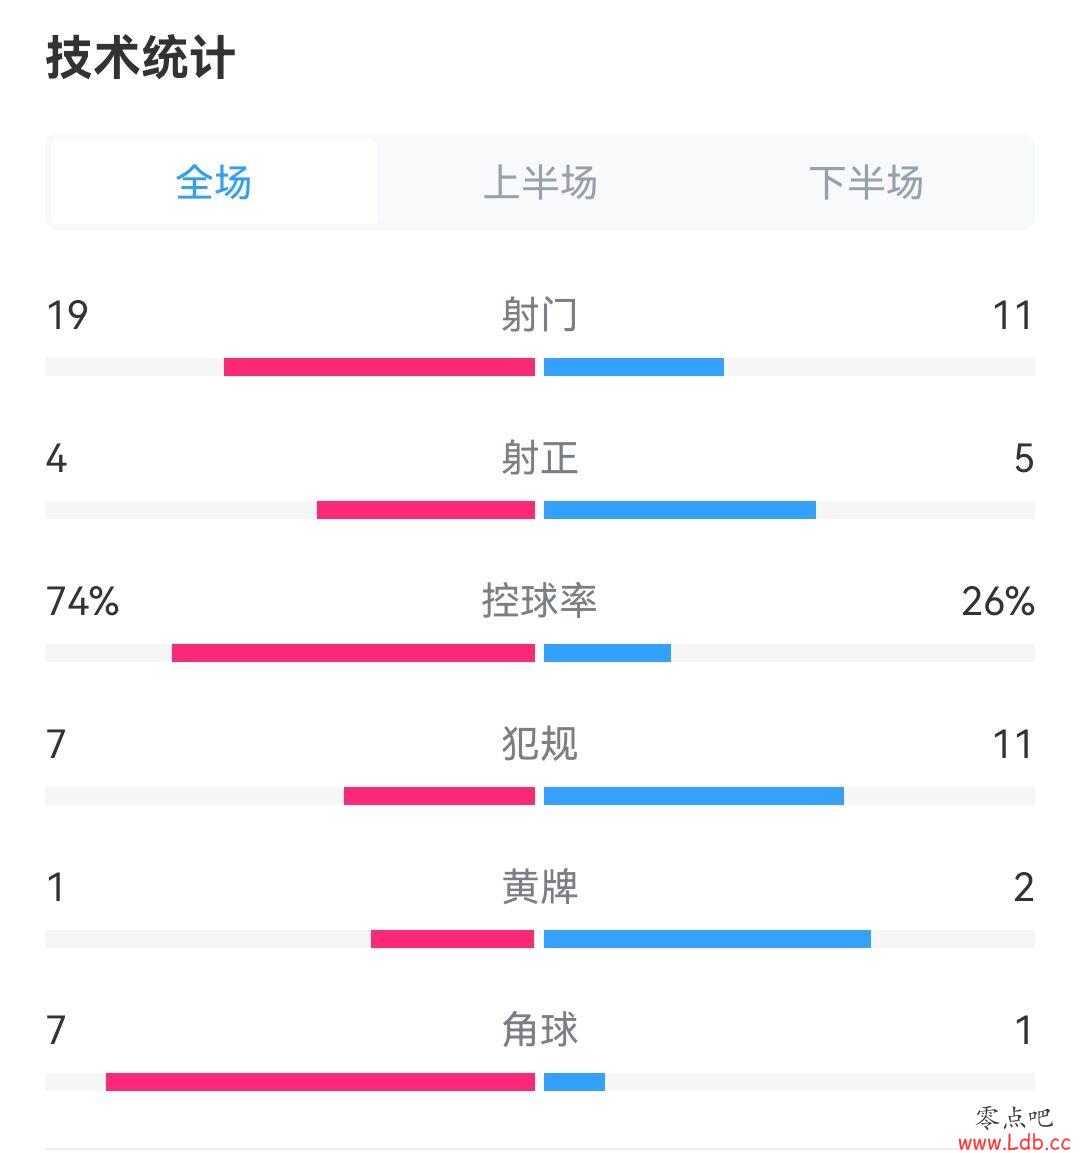Switch to the 上半场 tab
The image size is (1080, 1153).
[x=540, y=182]
